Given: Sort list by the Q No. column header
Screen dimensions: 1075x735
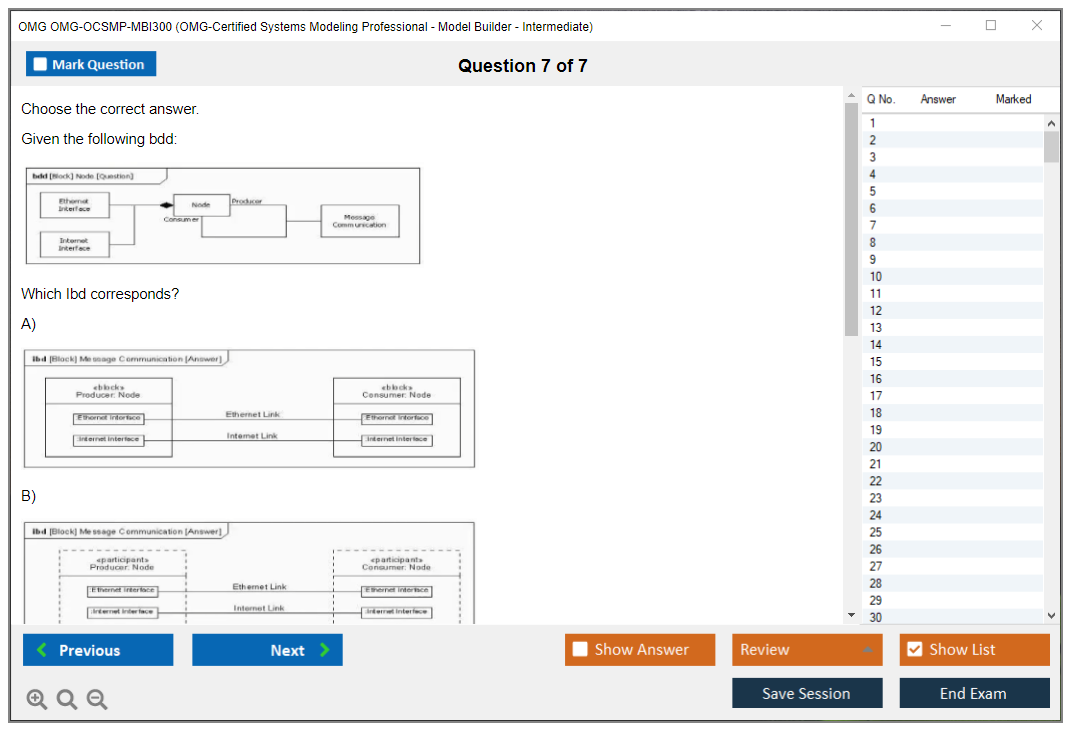Looking at the screenshot, I should pyautogui.click(x=880, y=99).
